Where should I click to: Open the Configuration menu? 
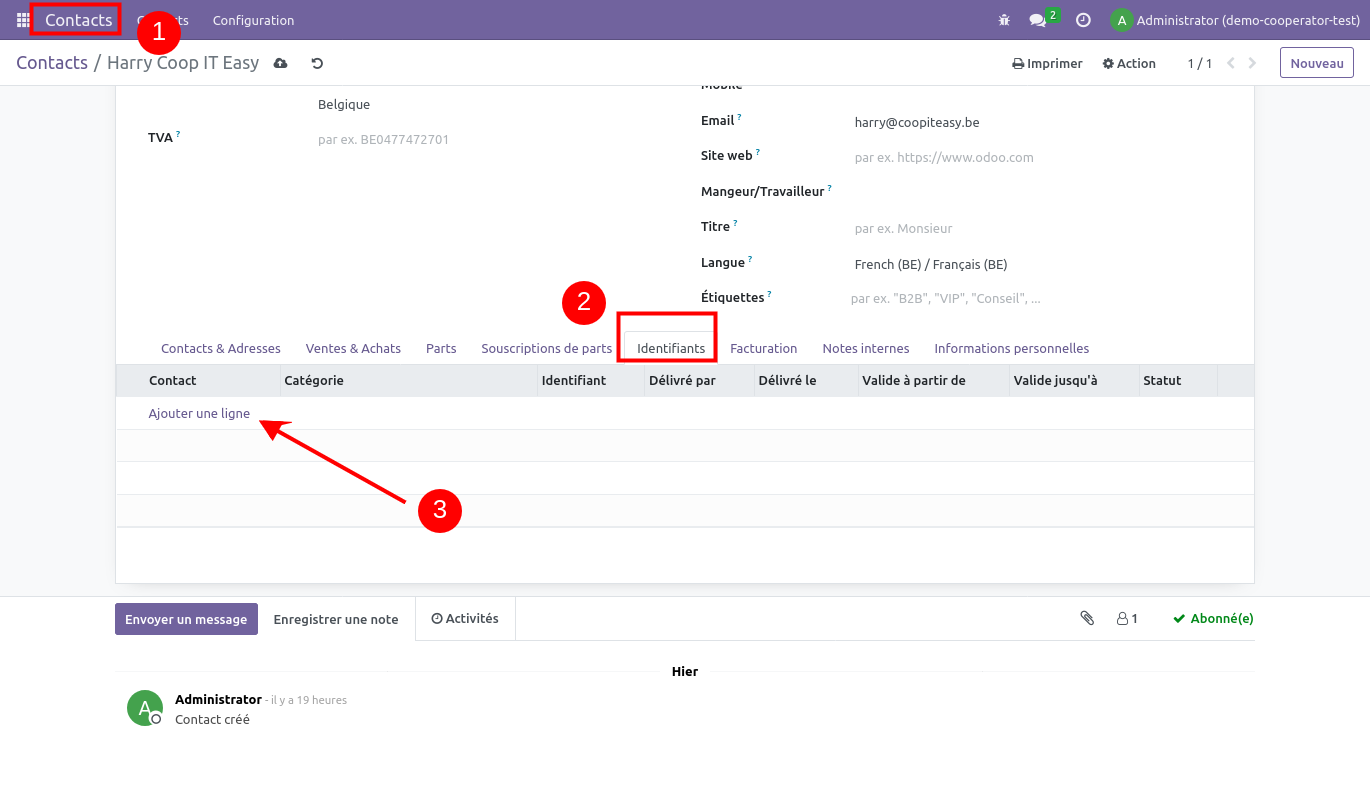pyautogui.click(x=253, y=20)
